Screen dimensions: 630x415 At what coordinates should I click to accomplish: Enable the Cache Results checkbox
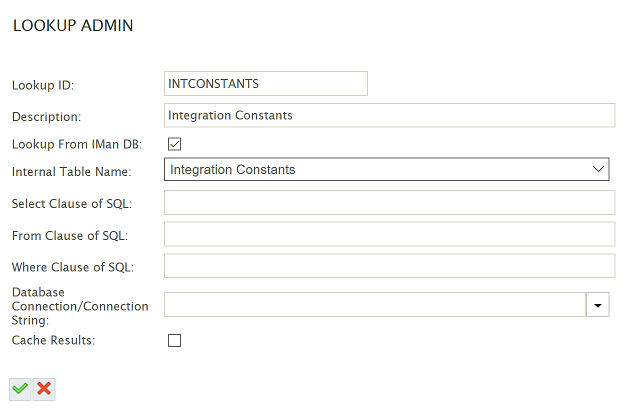(x=174, y=340)
